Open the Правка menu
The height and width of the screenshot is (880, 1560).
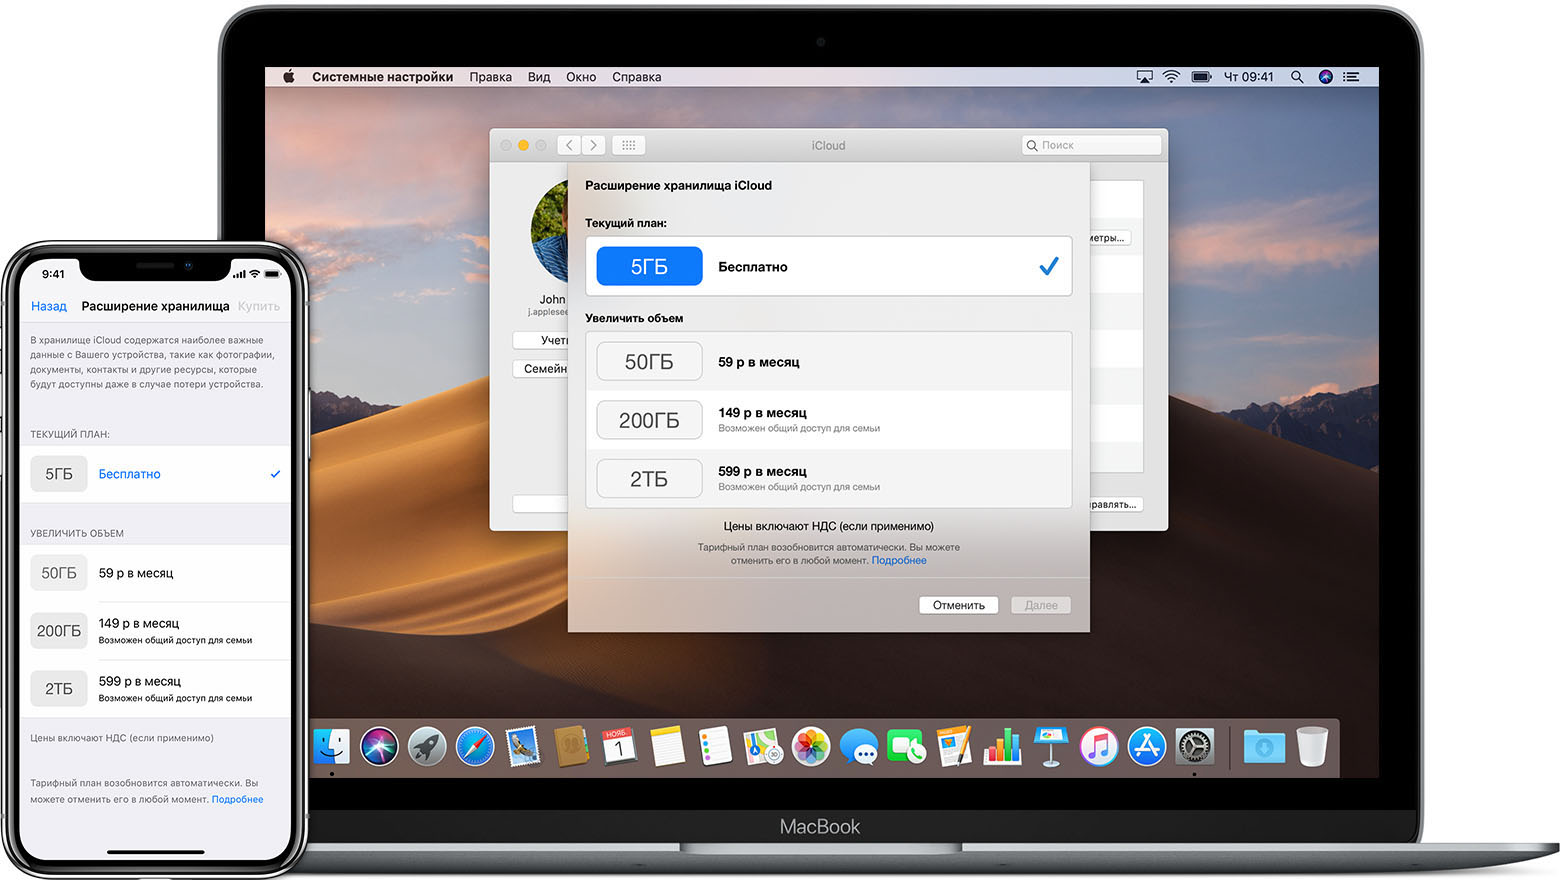click(490, 77)
